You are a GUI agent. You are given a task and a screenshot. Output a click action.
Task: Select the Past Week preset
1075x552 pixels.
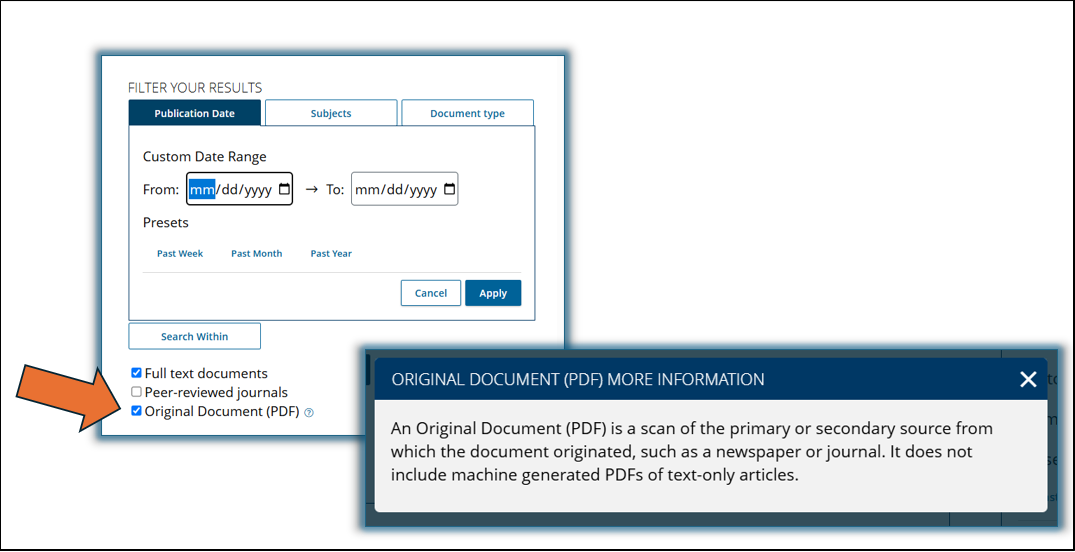pos(180,254)
